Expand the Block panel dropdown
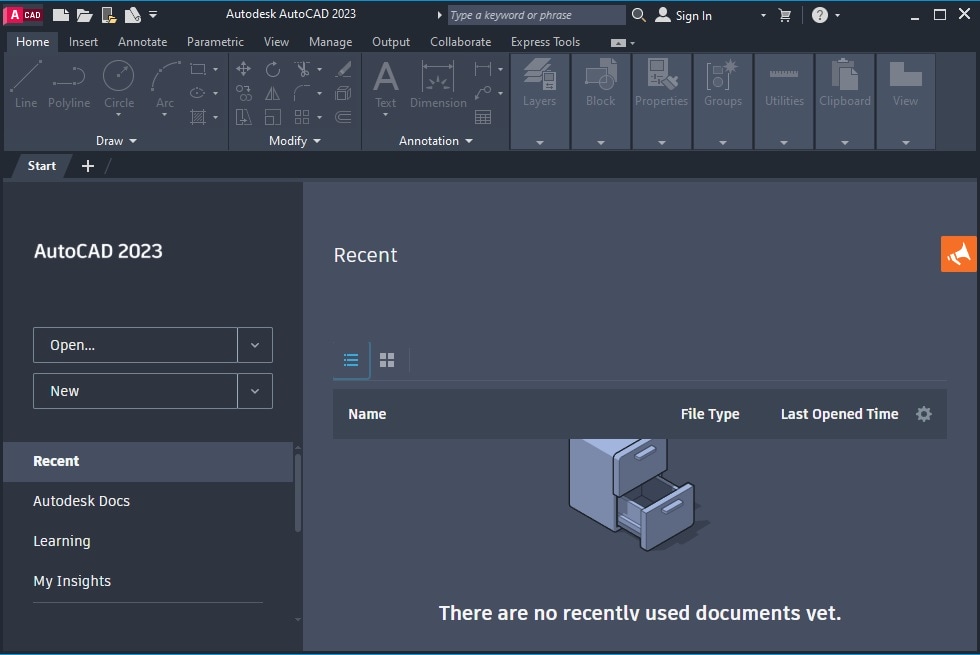This screenshot has height=655, width=980. click(601, 142)
